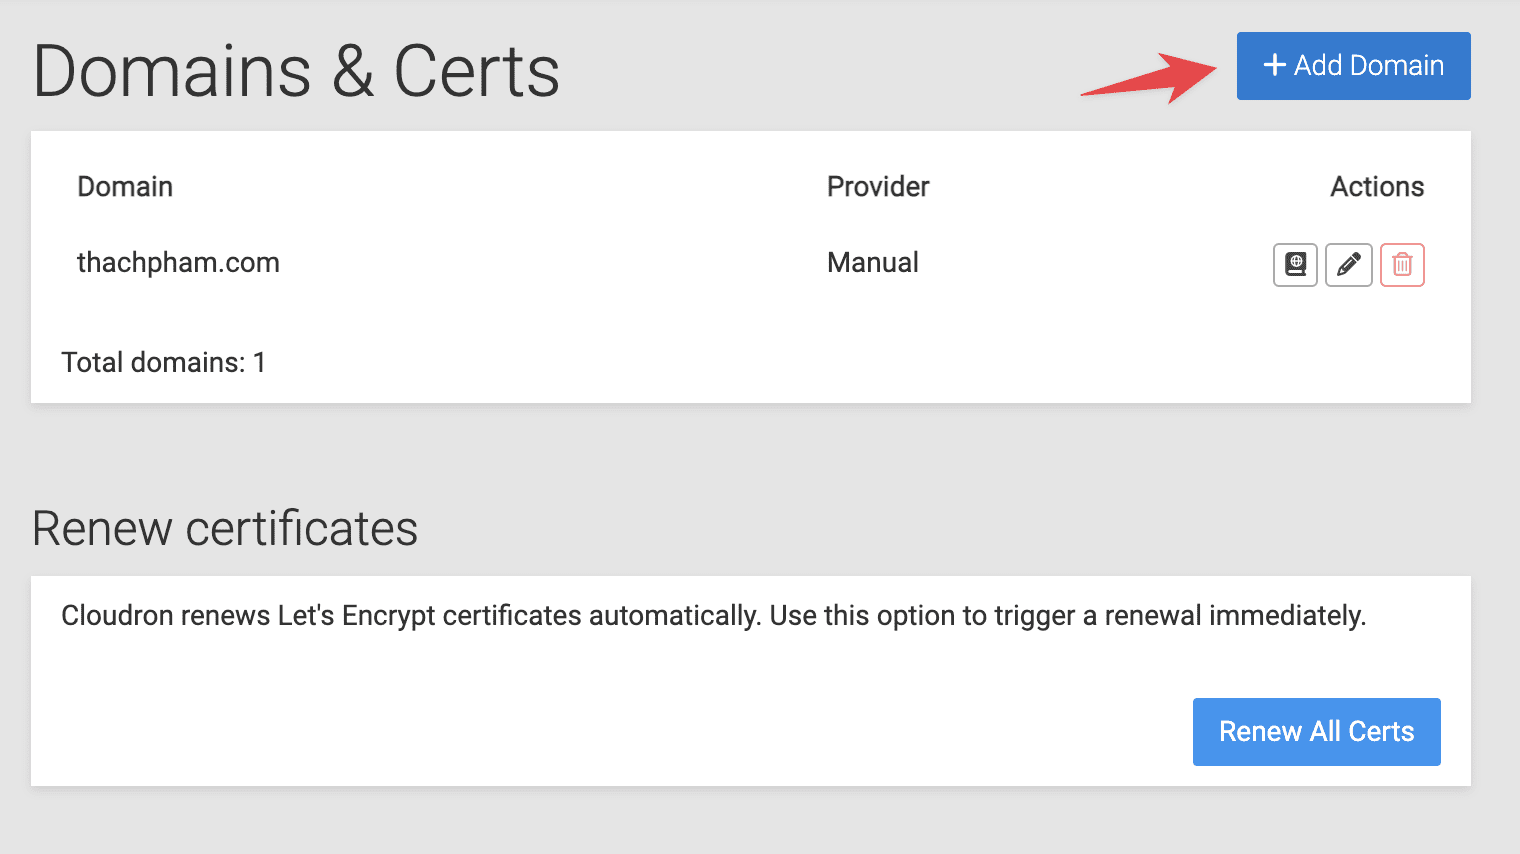The height and width of the screenshot is (854, 1520).
Task: Click the Actions column header
Action: click(x=1376, y=187)
